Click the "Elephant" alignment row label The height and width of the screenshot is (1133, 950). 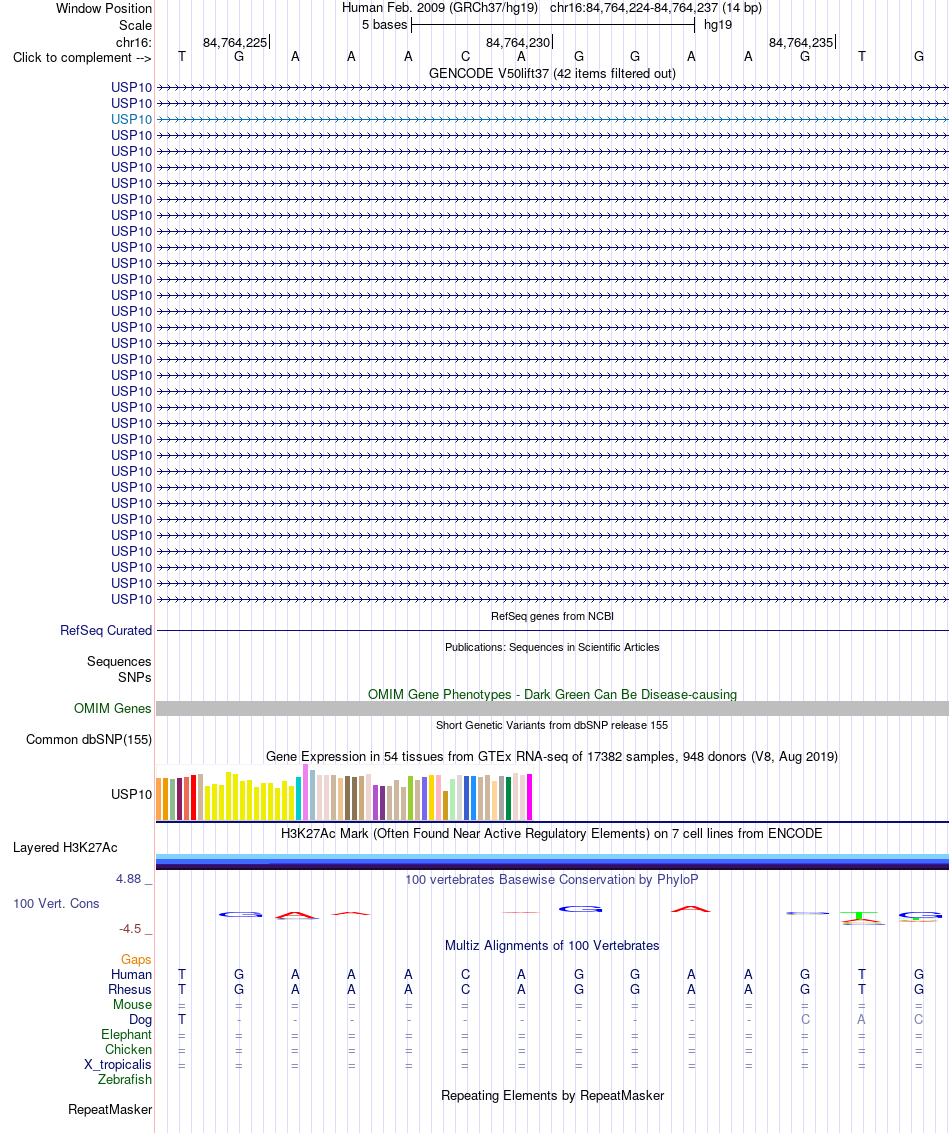126,1035
